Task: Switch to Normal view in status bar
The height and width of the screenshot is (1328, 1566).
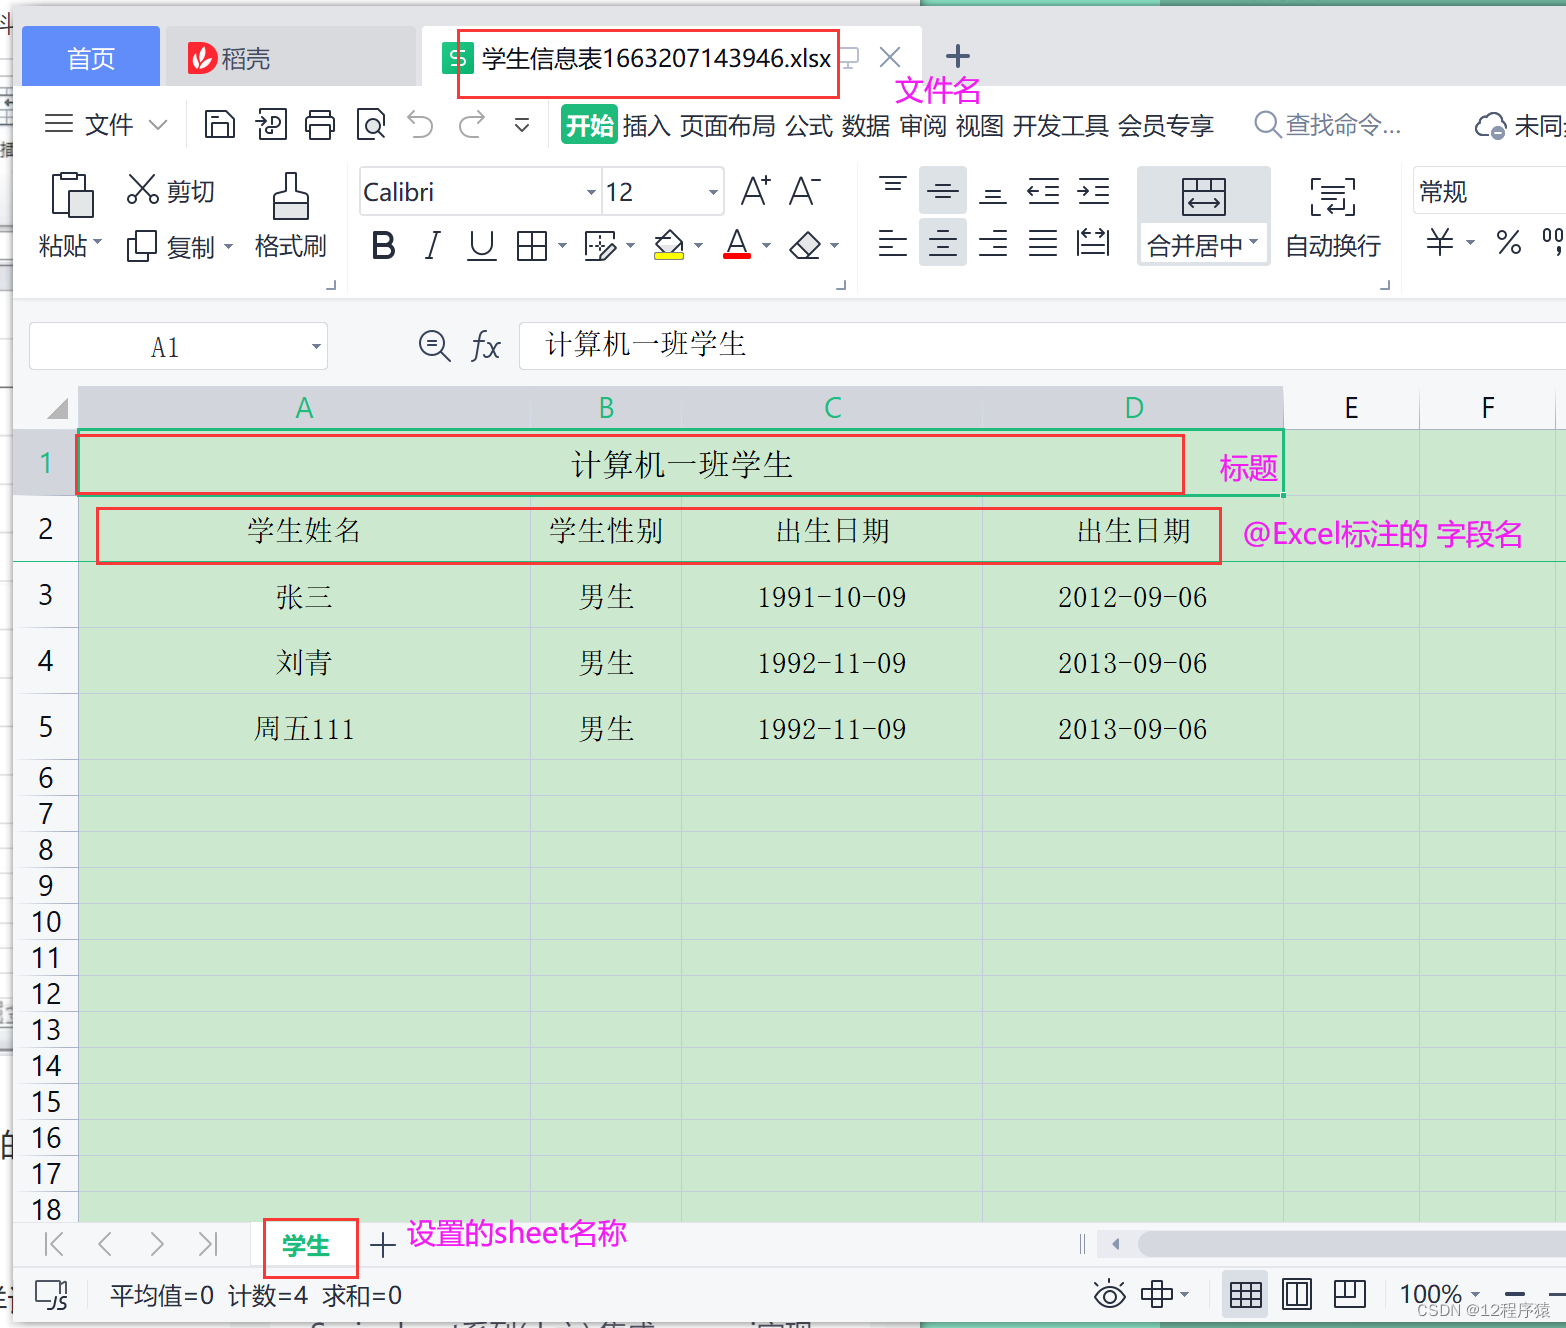Action: (1245, 1295)
